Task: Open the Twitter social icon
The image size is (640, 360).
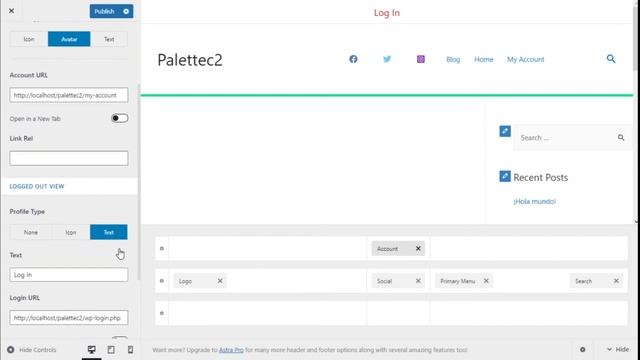Action: [x=387, y=59]
